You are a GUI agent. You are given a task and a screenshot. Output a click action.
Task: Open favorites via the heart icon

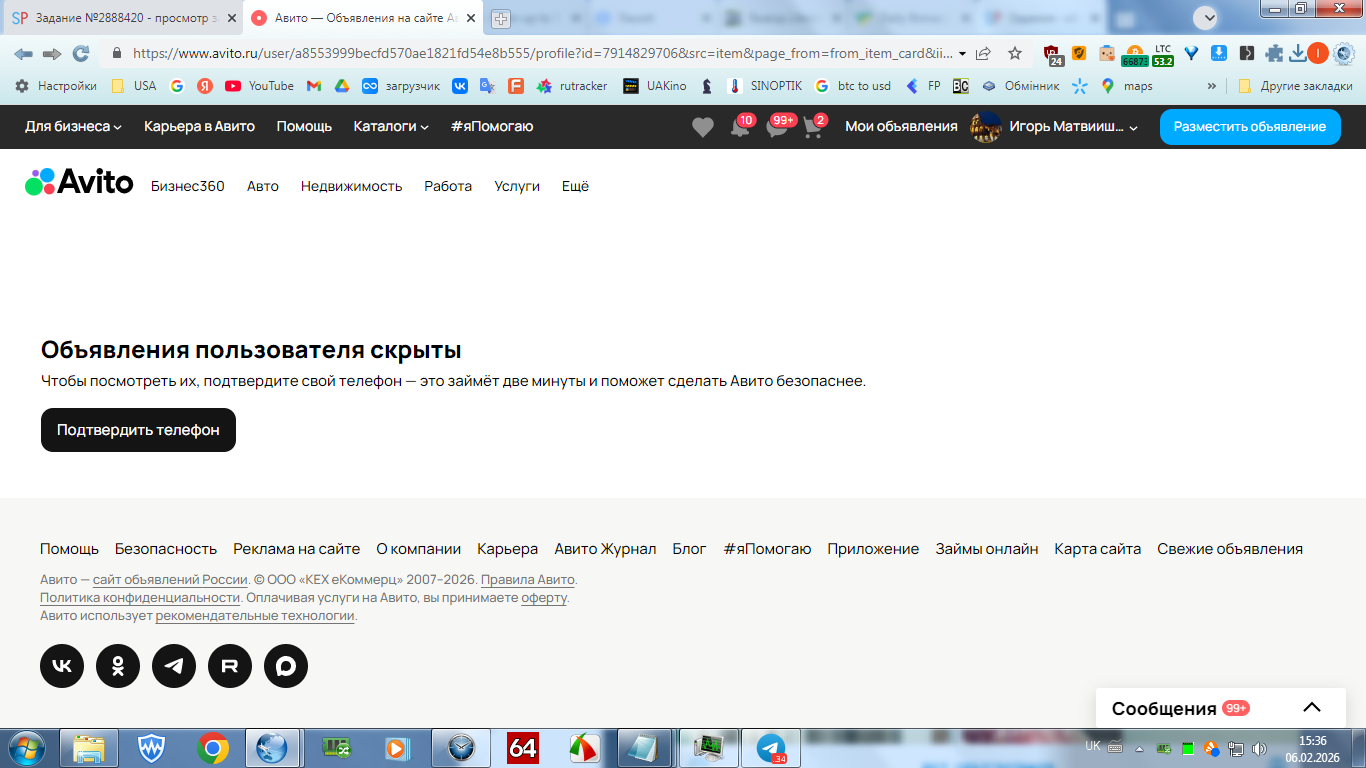coord(703,127)
